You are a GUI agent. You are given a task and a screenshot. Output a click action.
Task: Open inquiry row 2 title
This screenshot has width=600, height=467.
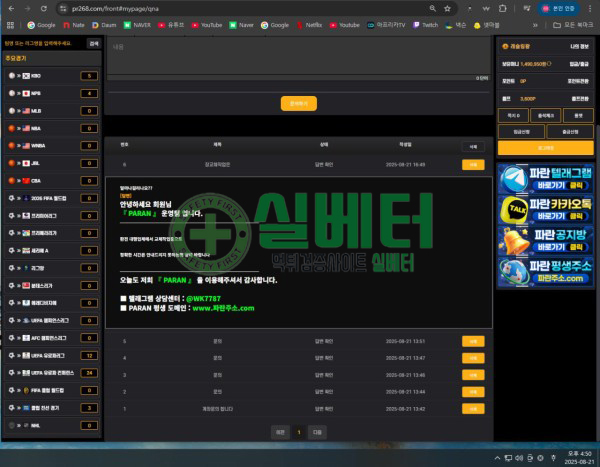pyautogui.click(x=217, y=392)
